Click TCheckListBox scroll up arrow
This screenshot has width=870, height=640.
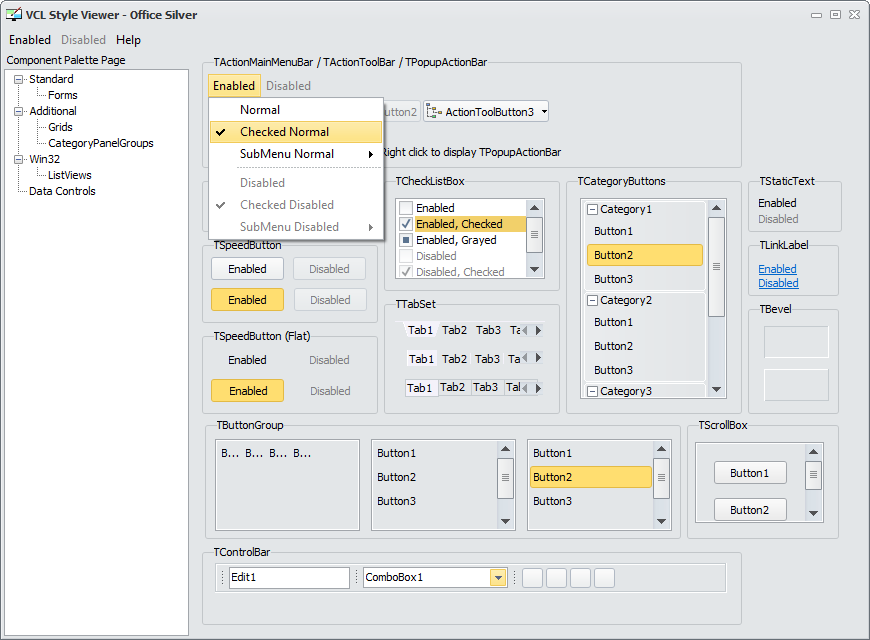(534, 208)
